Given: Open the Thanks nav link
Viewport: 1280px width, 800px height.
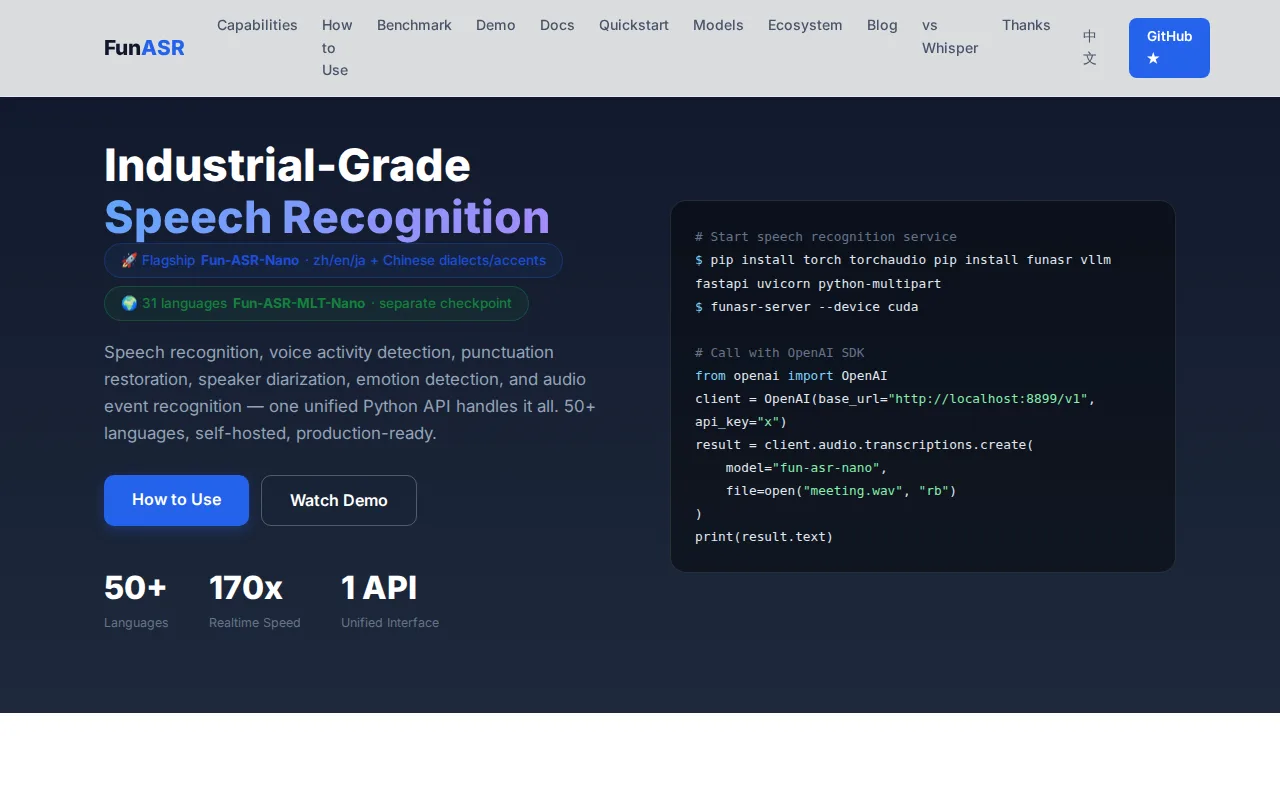Looking at the screenshot, I should (x=1026, y=25).
